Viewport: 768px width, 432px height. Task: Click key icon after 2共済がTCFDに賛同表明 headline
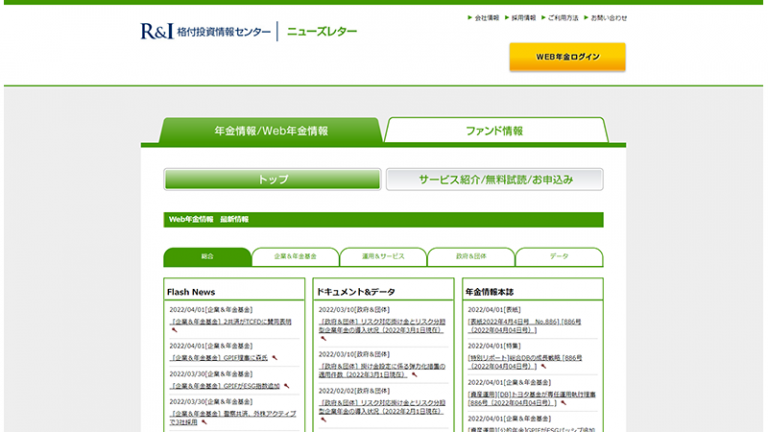(174, 330)
